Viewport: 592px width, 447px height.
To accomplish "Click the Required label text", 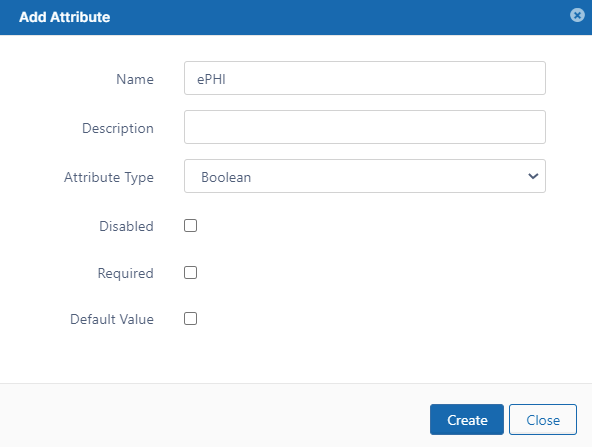I will [125, 273].
